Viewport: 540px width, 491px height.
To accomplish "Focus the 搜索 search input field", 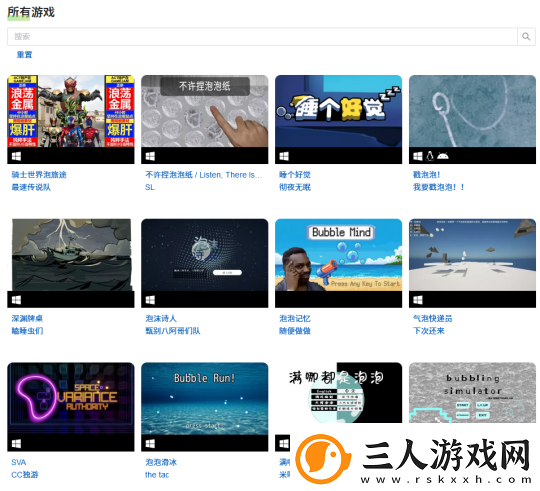I will 262,36.
